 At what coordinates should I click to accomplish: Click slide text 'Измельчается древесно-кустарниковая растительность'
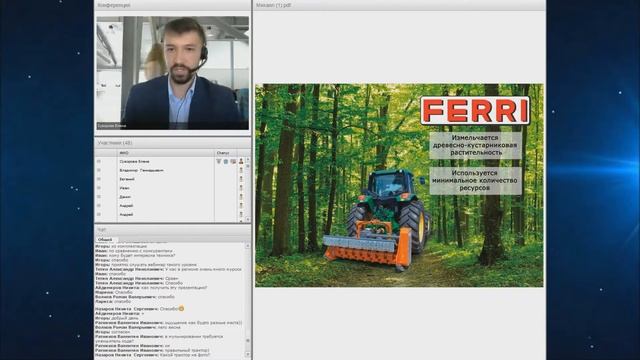475,145
